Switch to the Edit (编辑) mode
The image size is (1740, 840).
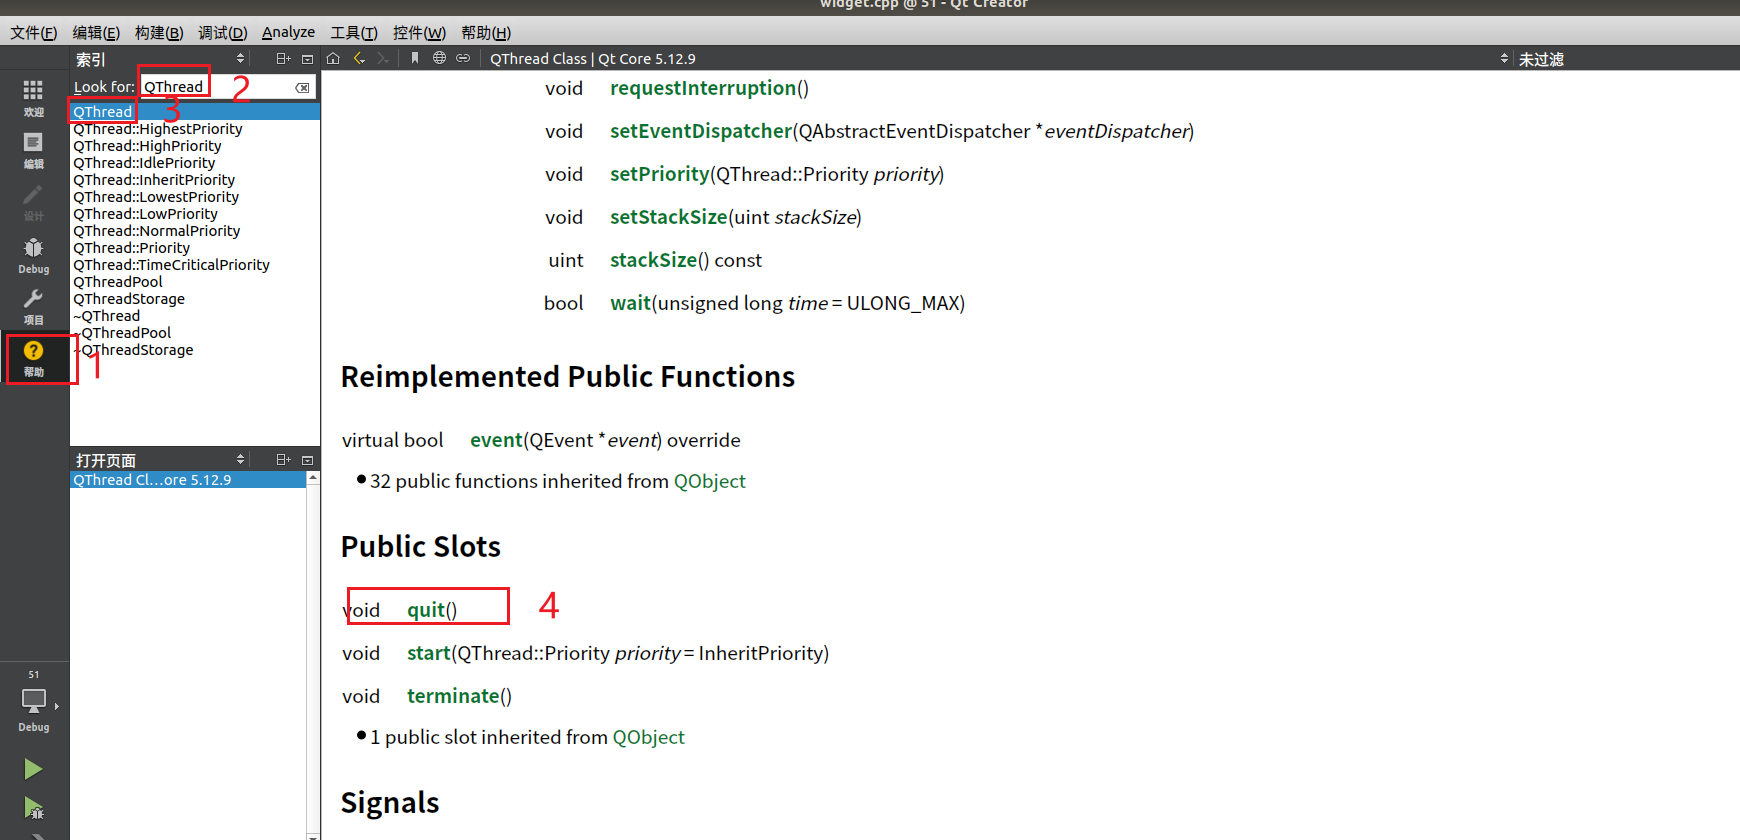click(x=33, y=150)
